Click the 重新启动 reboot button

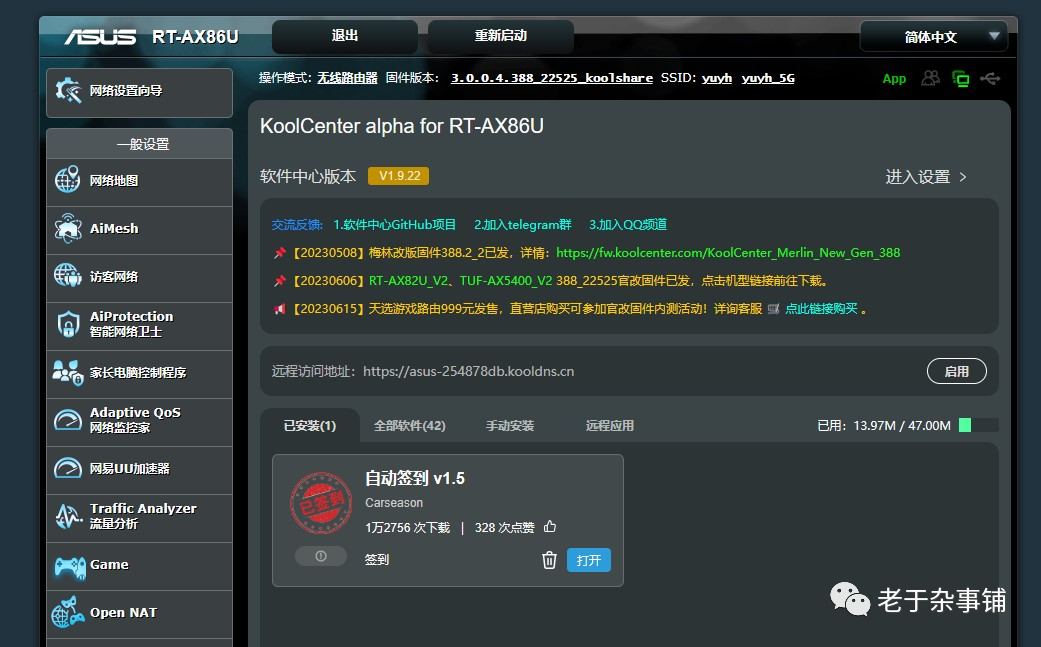501,36
